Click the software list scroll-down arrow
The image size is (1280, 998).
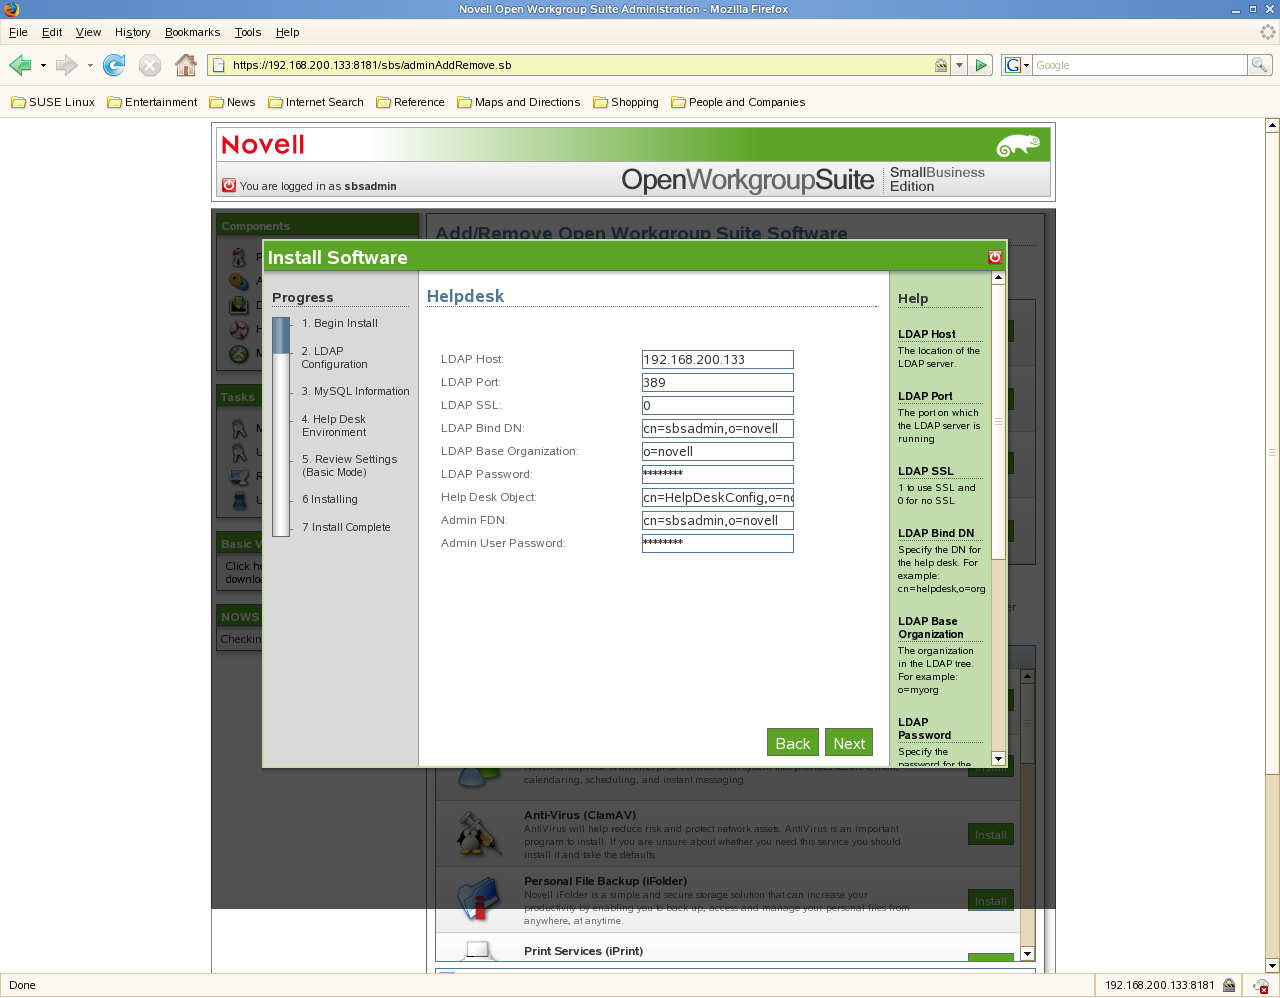click(x=1027, y=954)
